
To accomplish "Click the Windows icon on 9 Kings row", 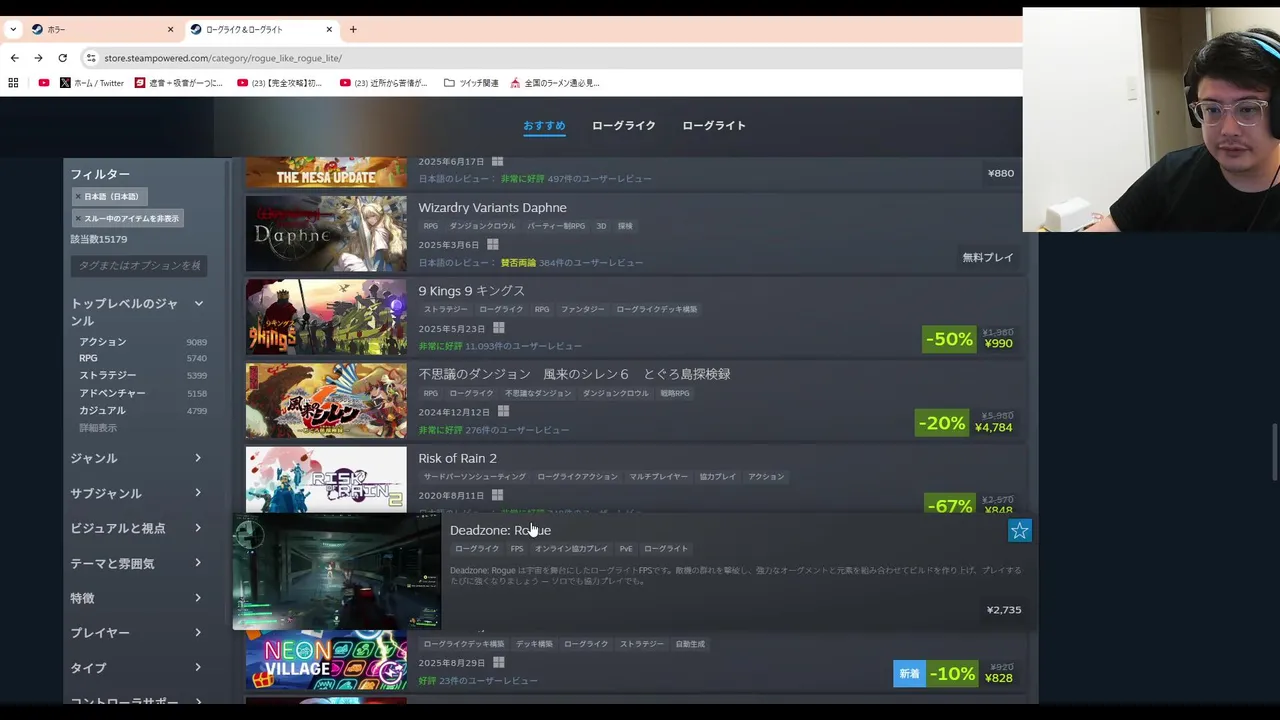I will pos(499,328).
